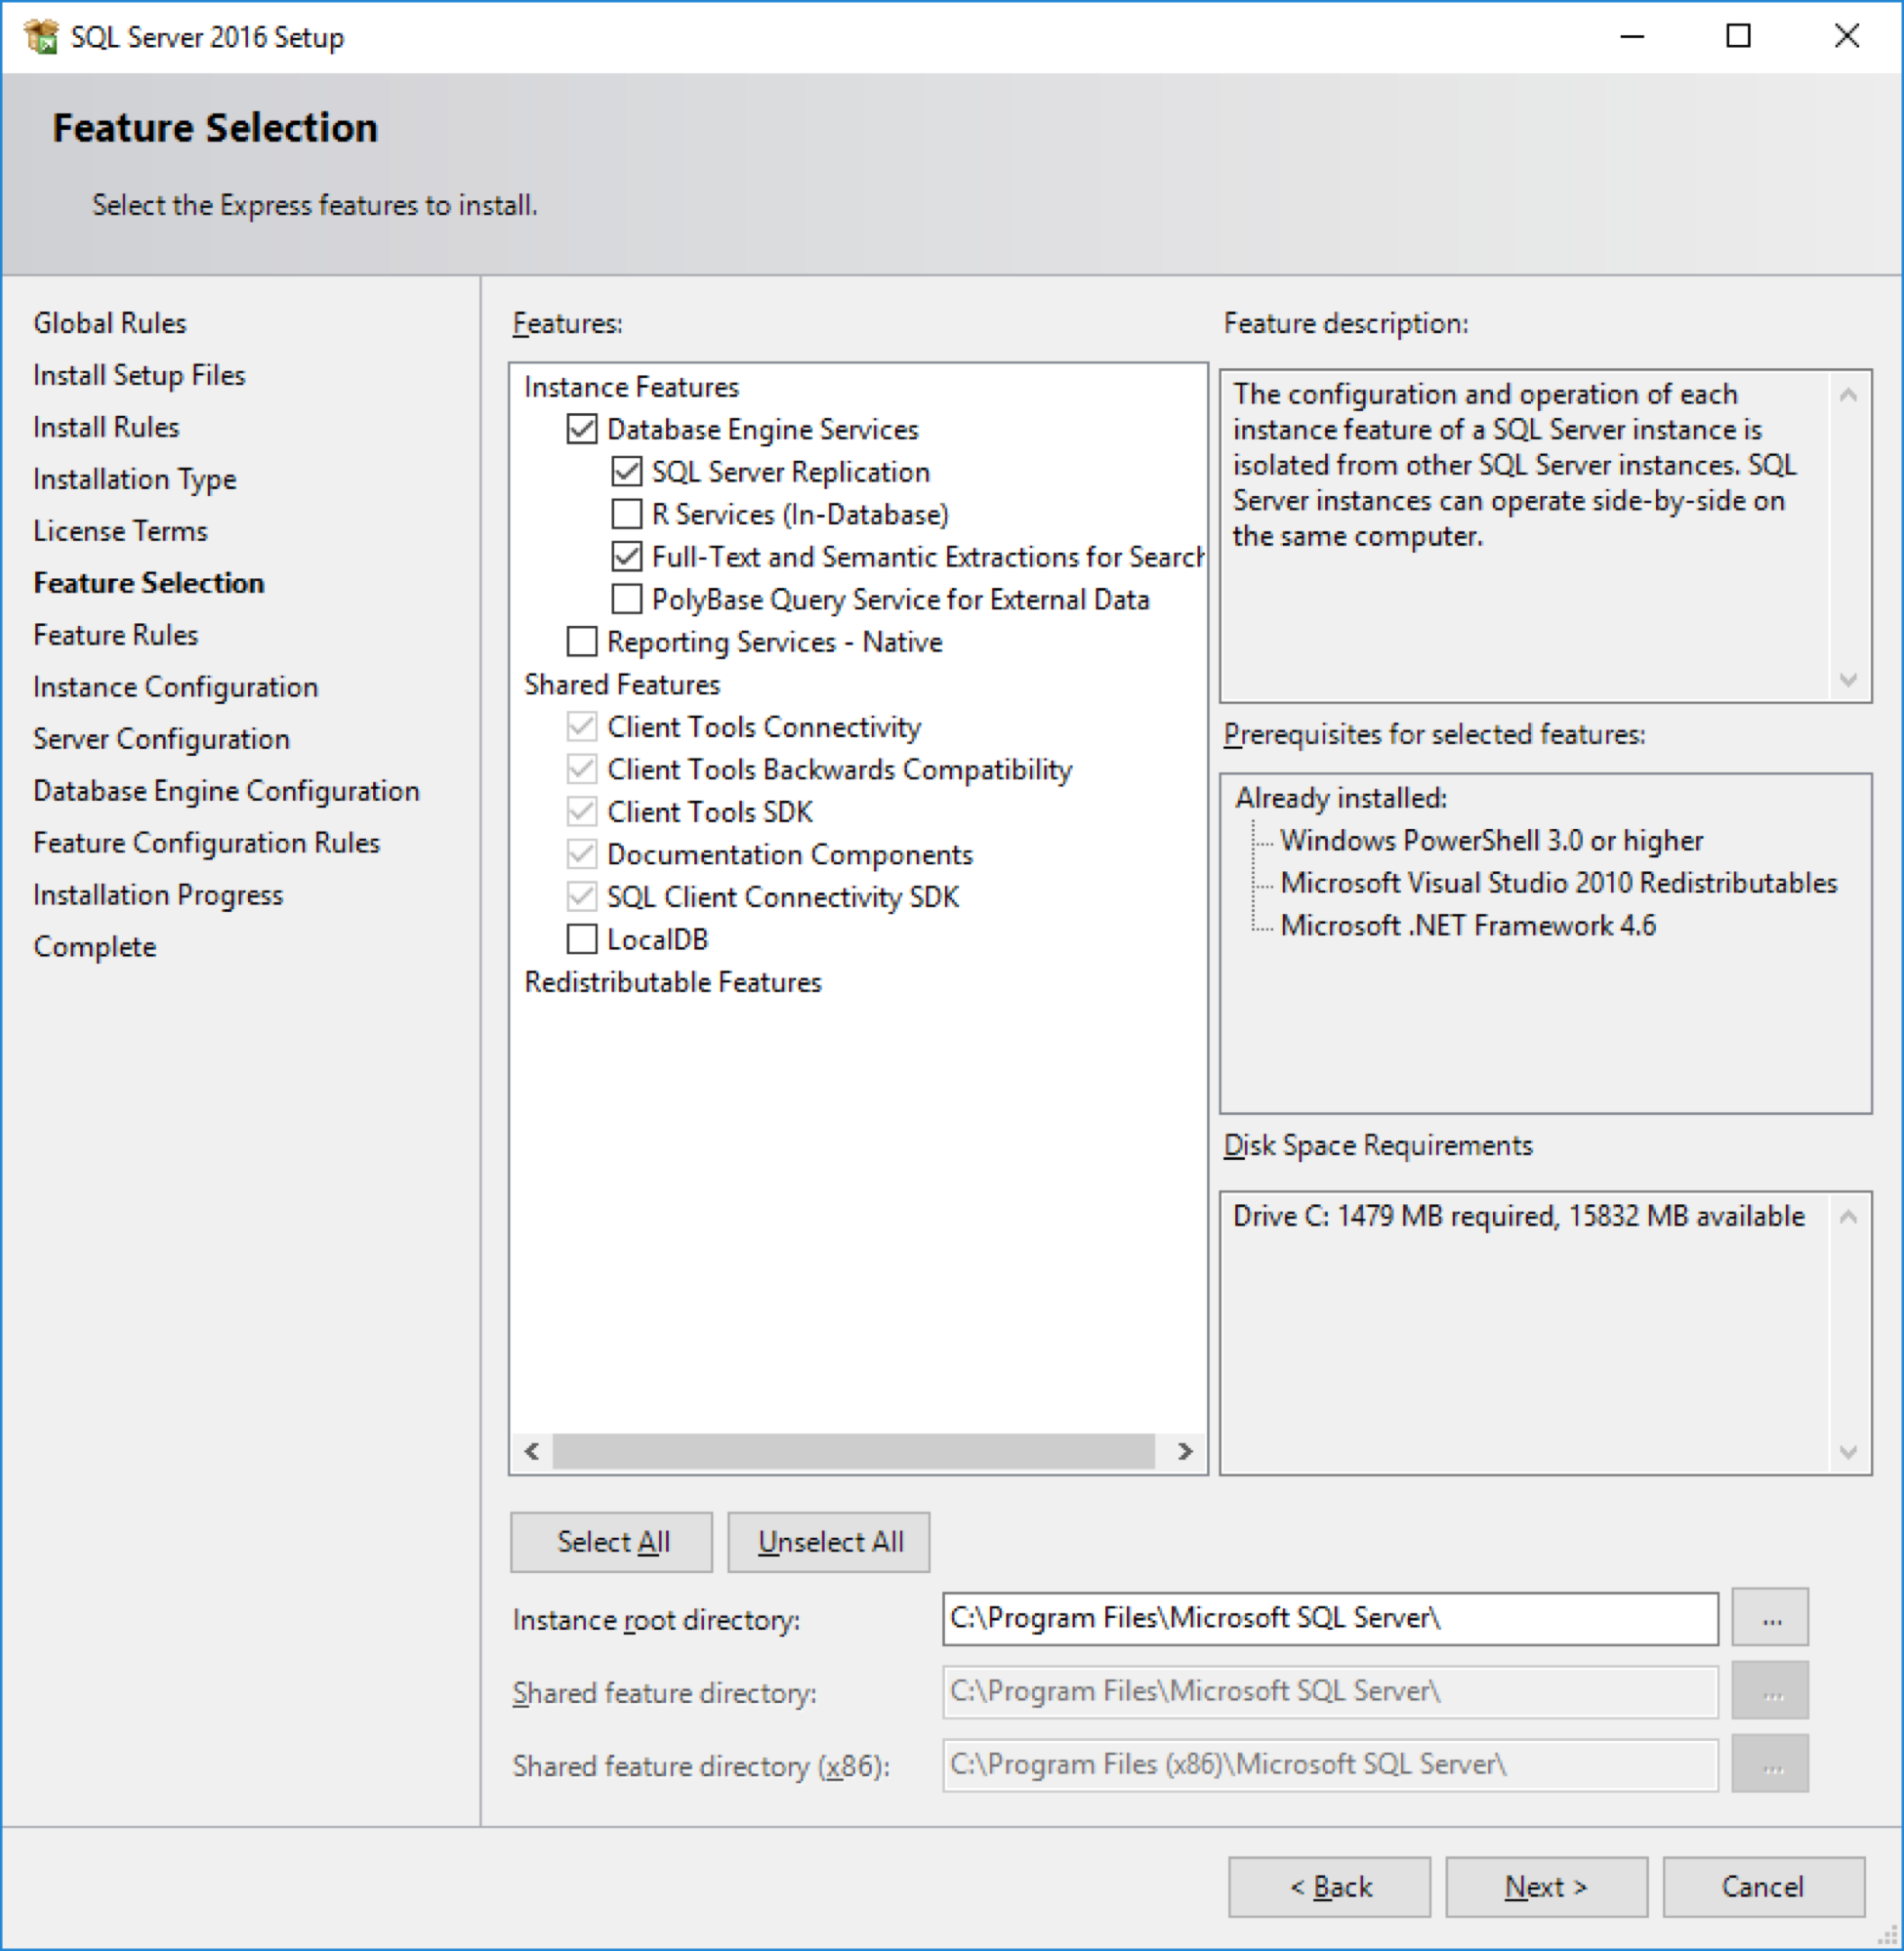
Task: Browse for shared feature directory
Action: tap(1770, 1691)
